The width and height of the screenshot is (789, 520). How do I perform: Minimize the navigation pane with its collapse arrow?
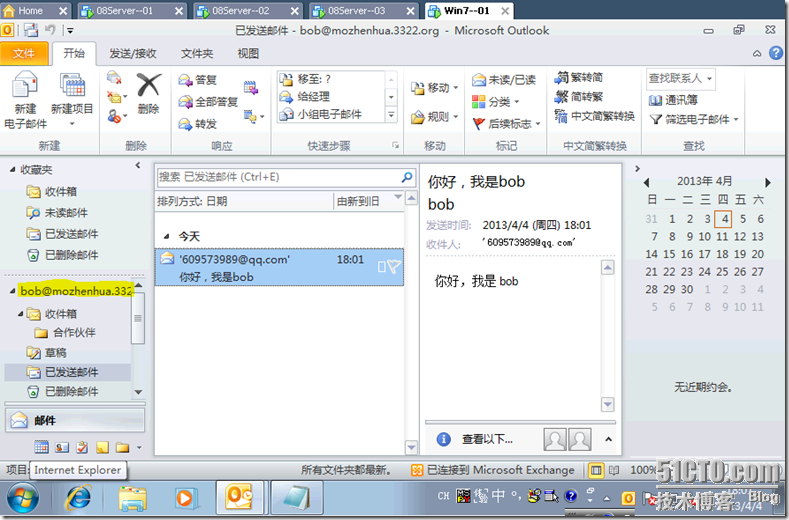[138, 165]
